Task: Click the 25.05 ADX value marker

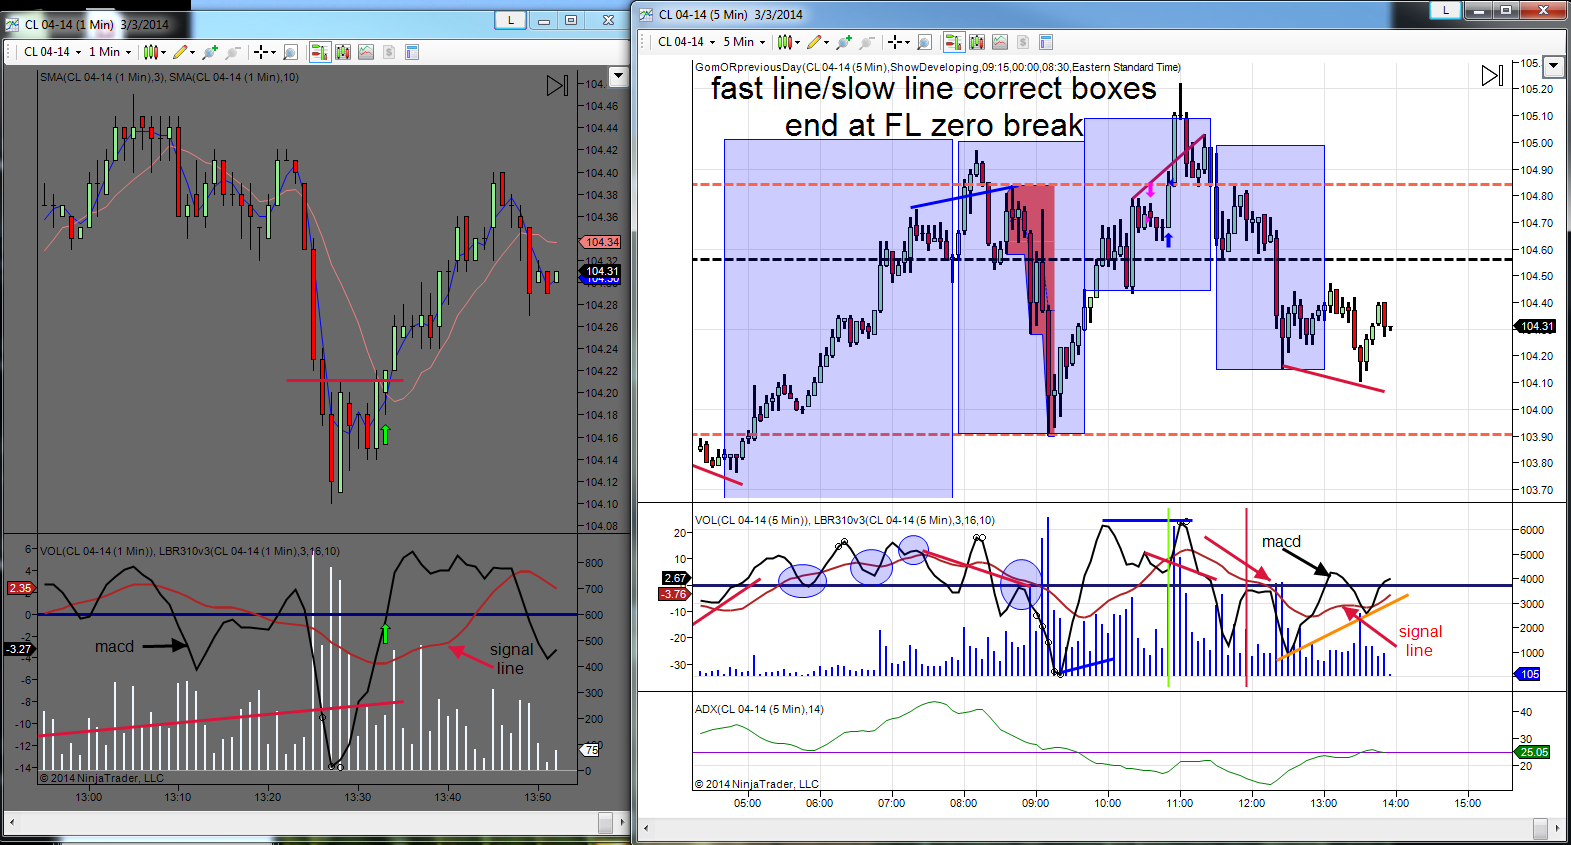Action: 1533,752
